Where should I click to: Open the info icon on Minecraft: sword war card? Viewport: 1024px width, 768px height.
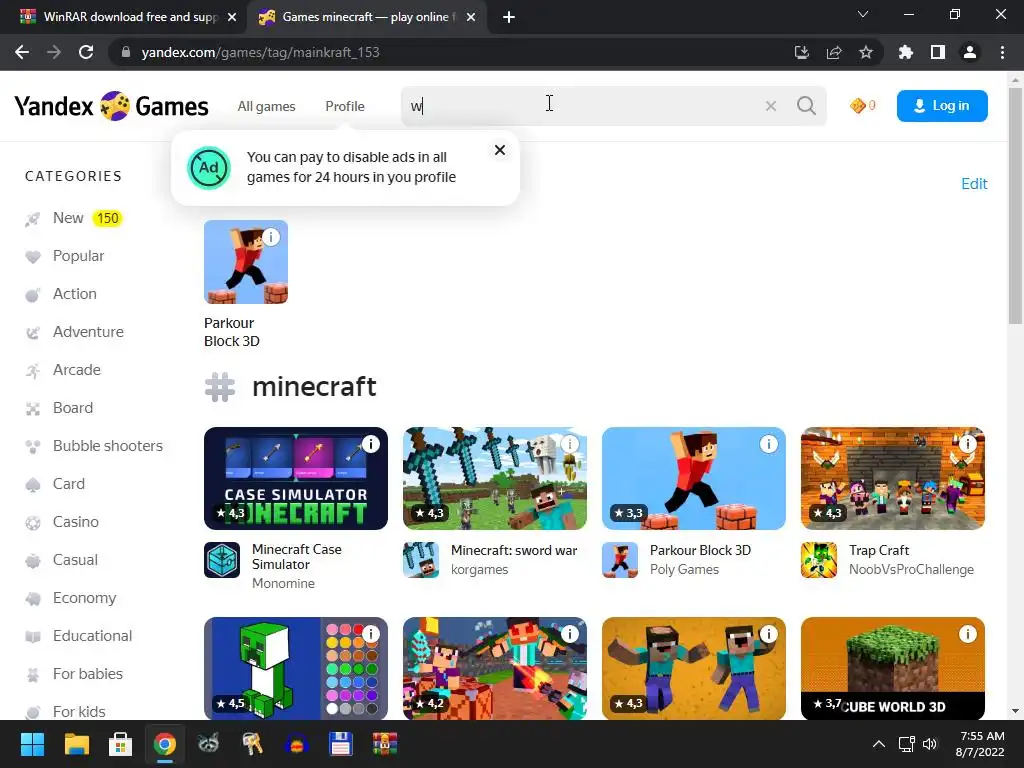(x=569, y=444)
